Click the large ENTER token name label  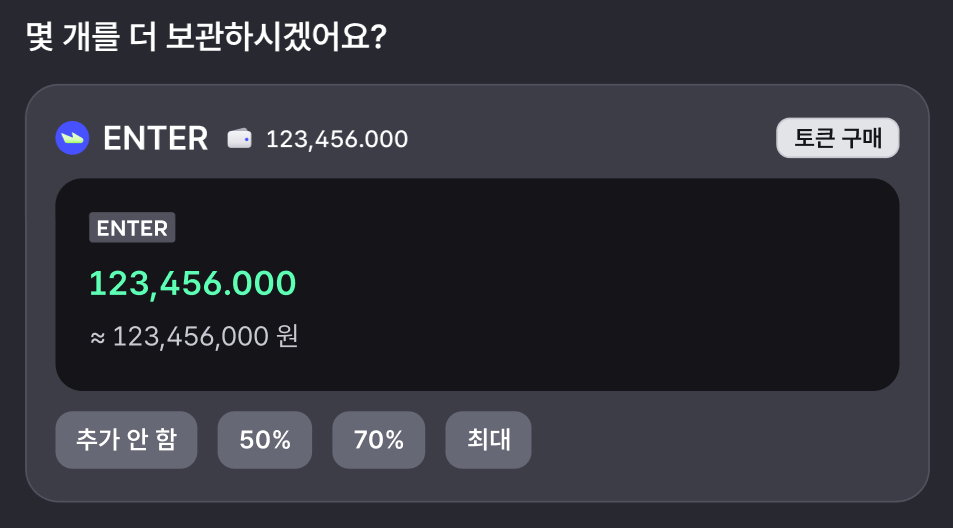point(156,139)
